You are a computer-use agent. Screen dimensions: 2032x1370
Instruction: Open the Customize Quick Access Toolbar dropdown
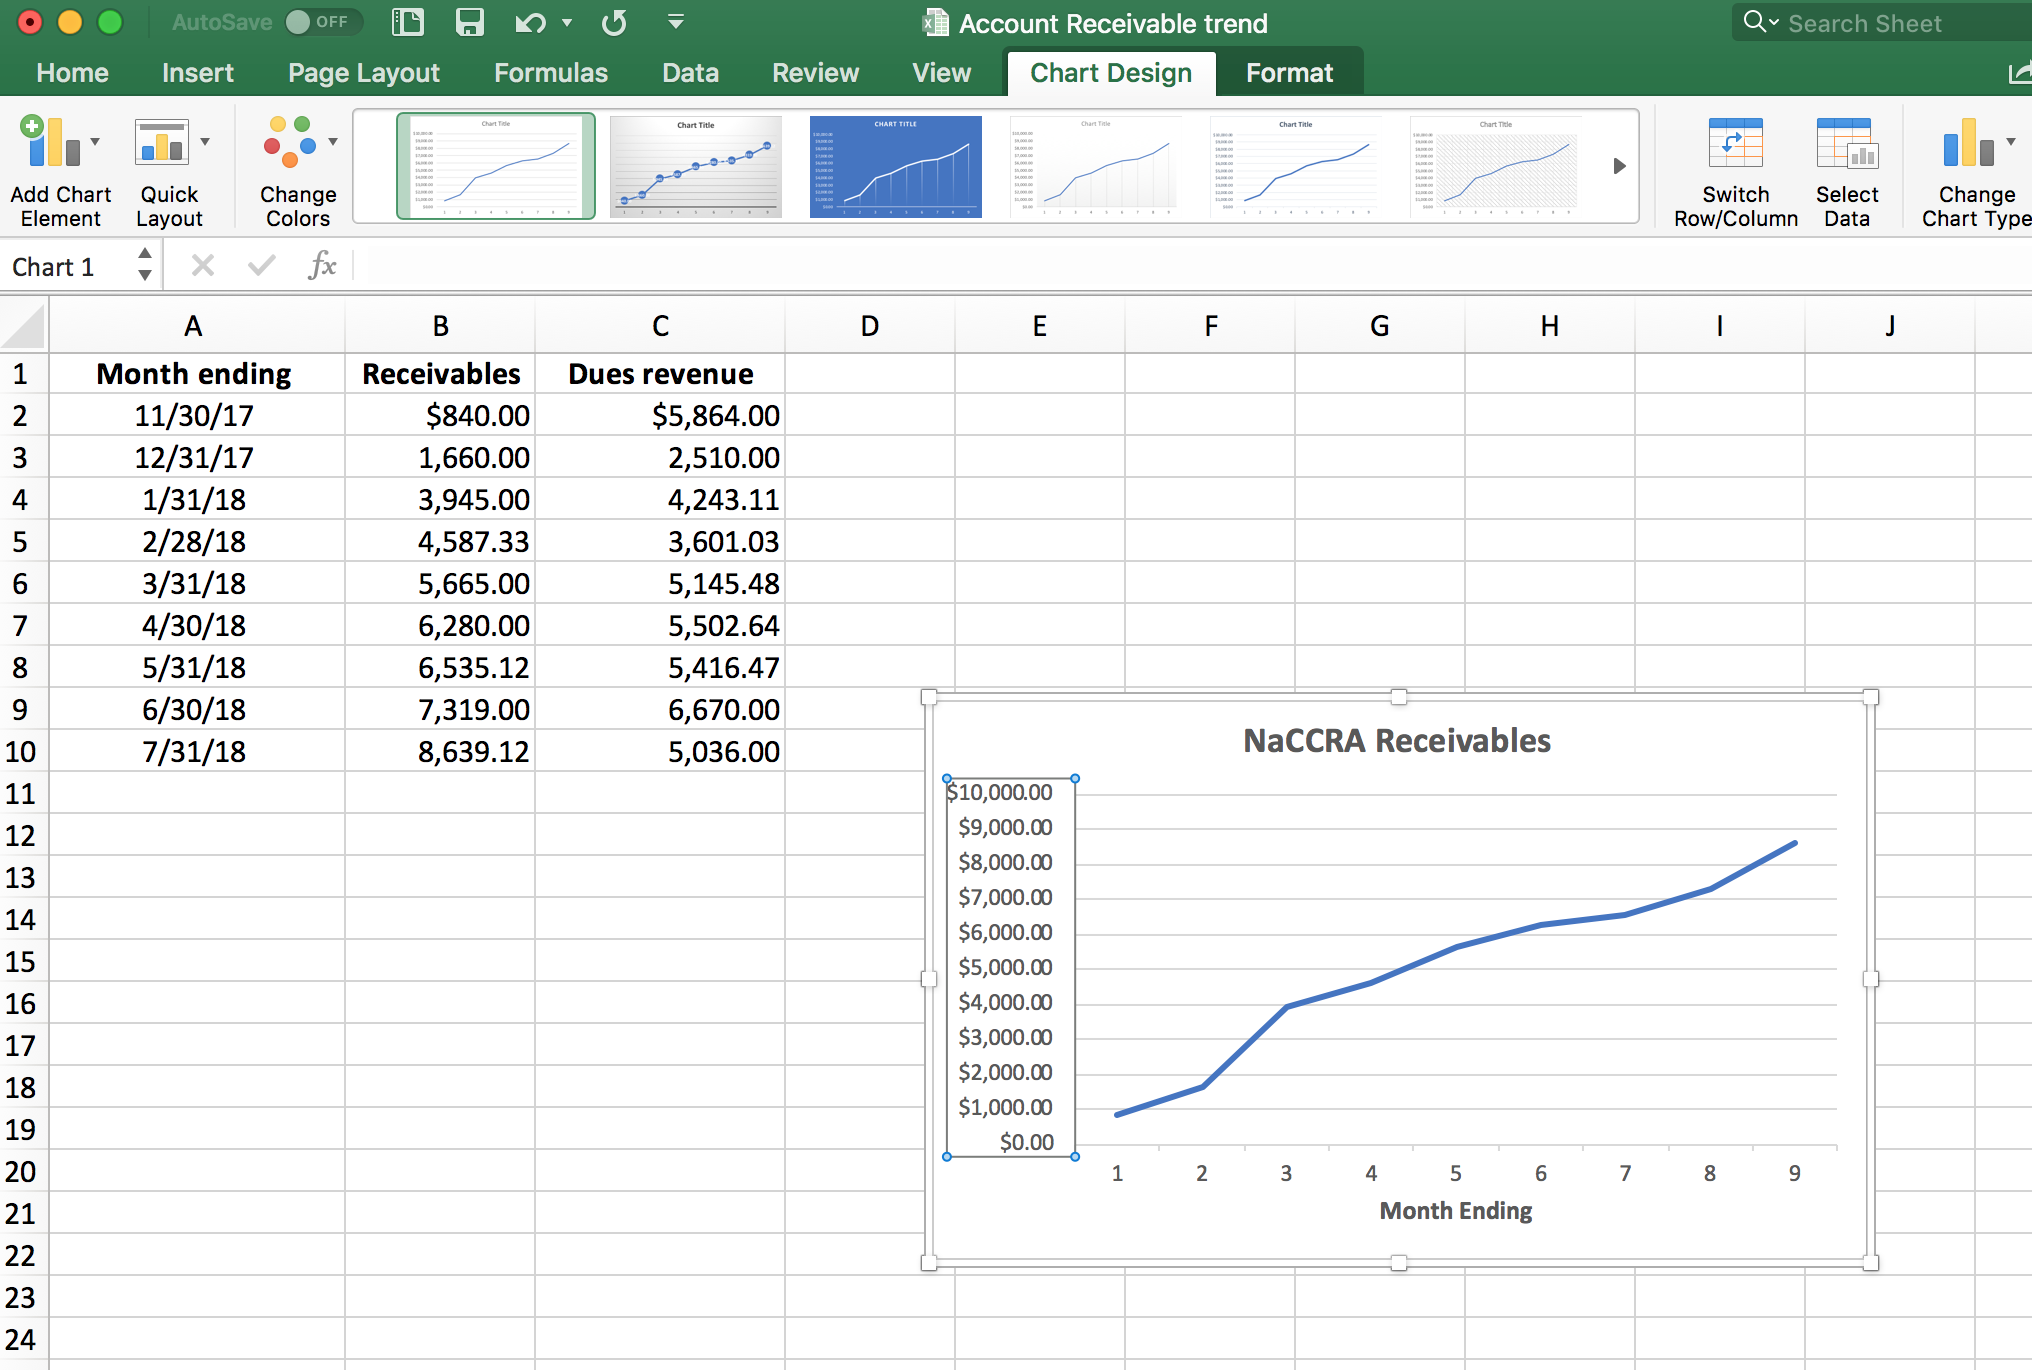click(x=676, y=22)
